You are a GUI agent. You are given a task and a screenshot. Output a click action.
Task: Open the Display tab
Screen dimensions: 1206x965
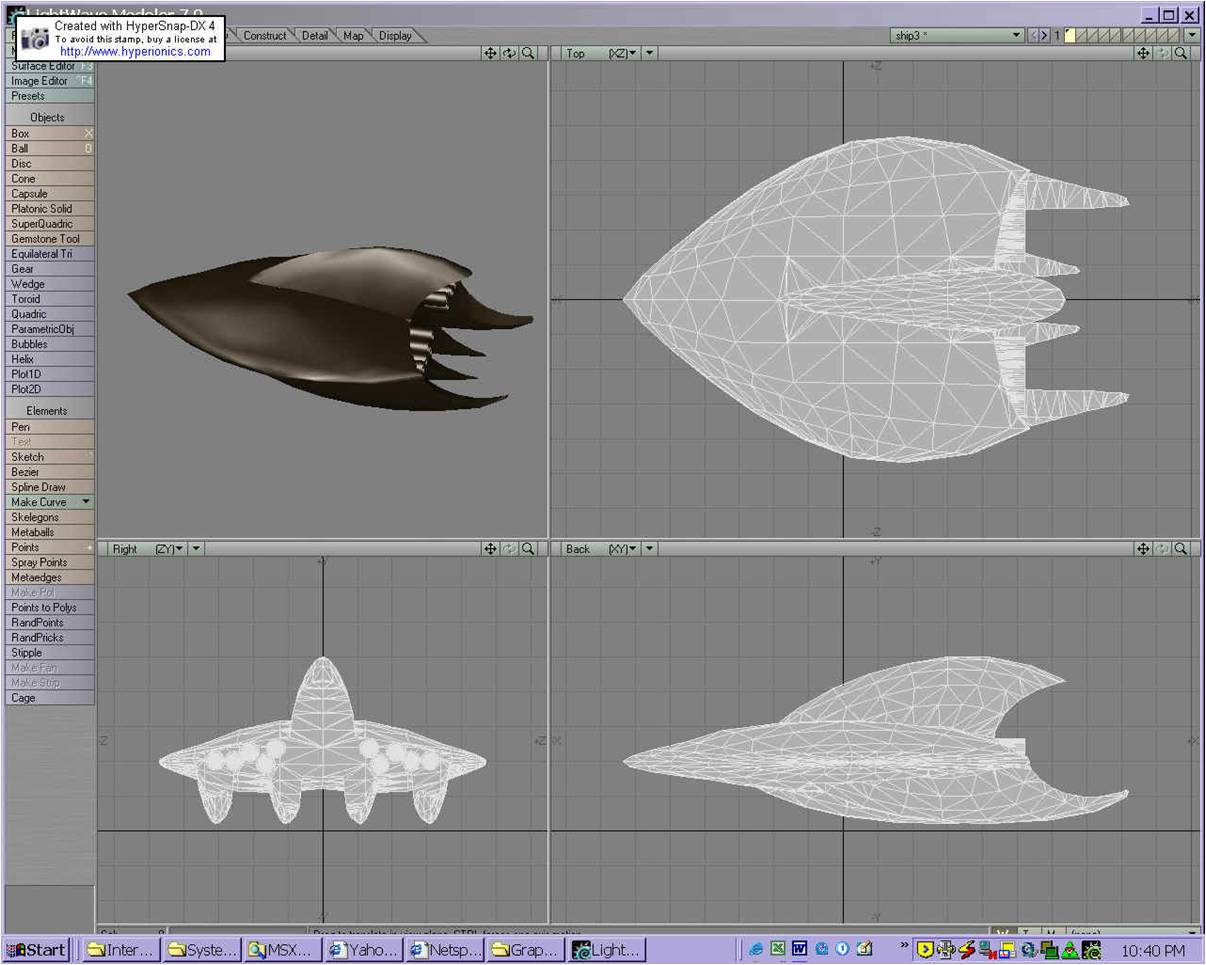coord(395,35)
